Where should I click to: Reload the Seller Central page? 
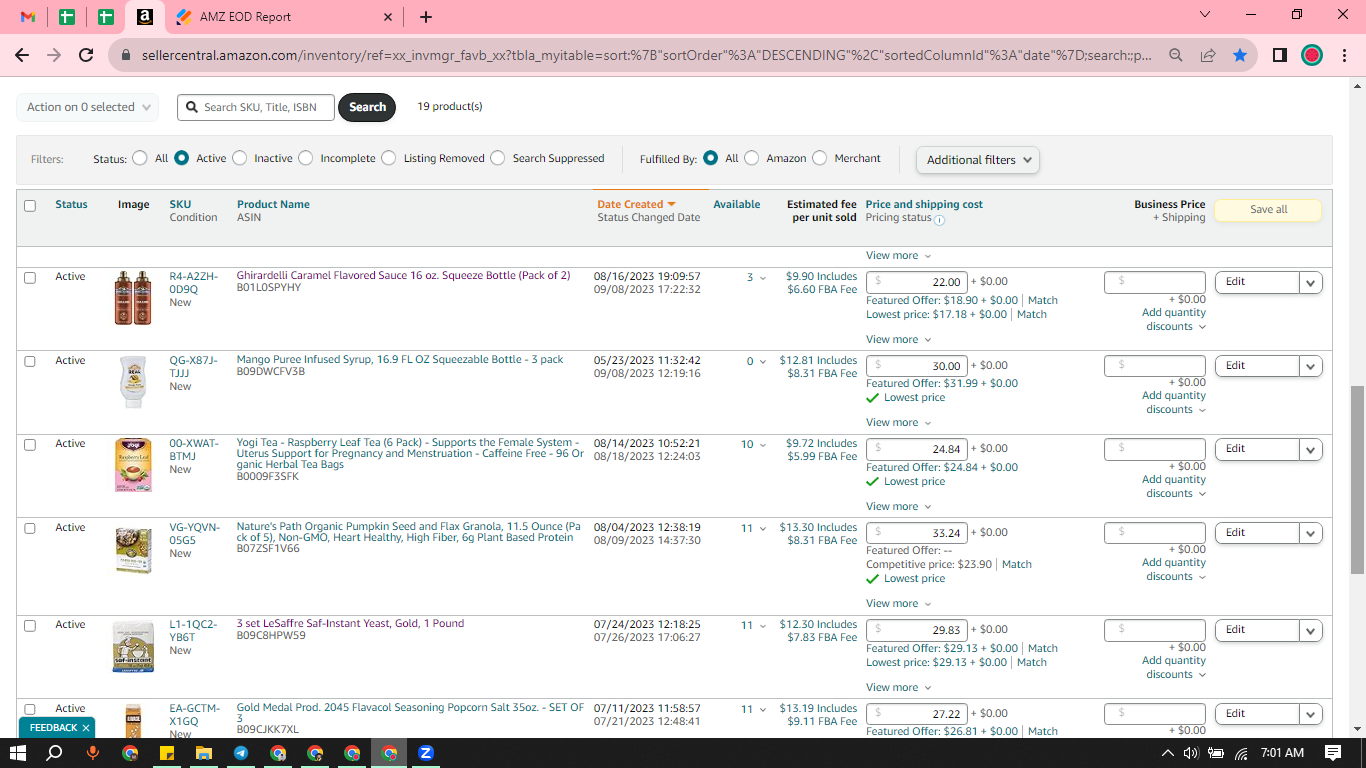tap(86, 56)
